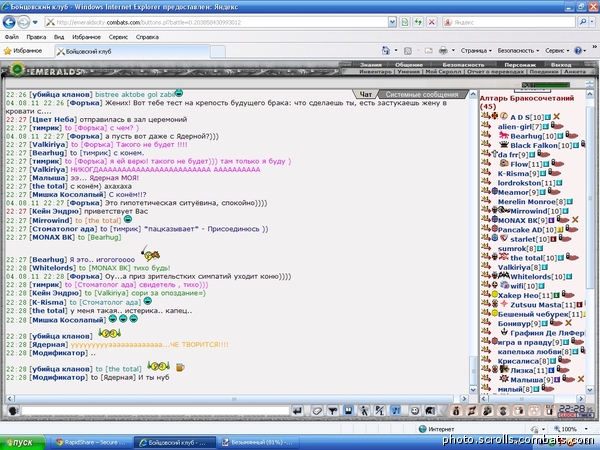Click the compatibility view icon by address bar
Screen dimensions: 600x450
click(404, 22)
